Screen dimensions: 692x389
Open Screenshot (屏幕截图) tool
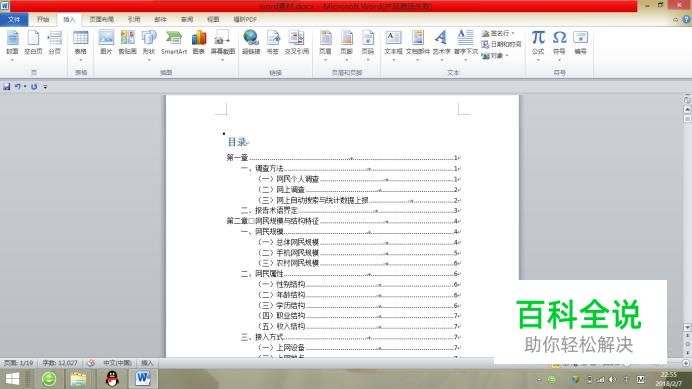222,45
